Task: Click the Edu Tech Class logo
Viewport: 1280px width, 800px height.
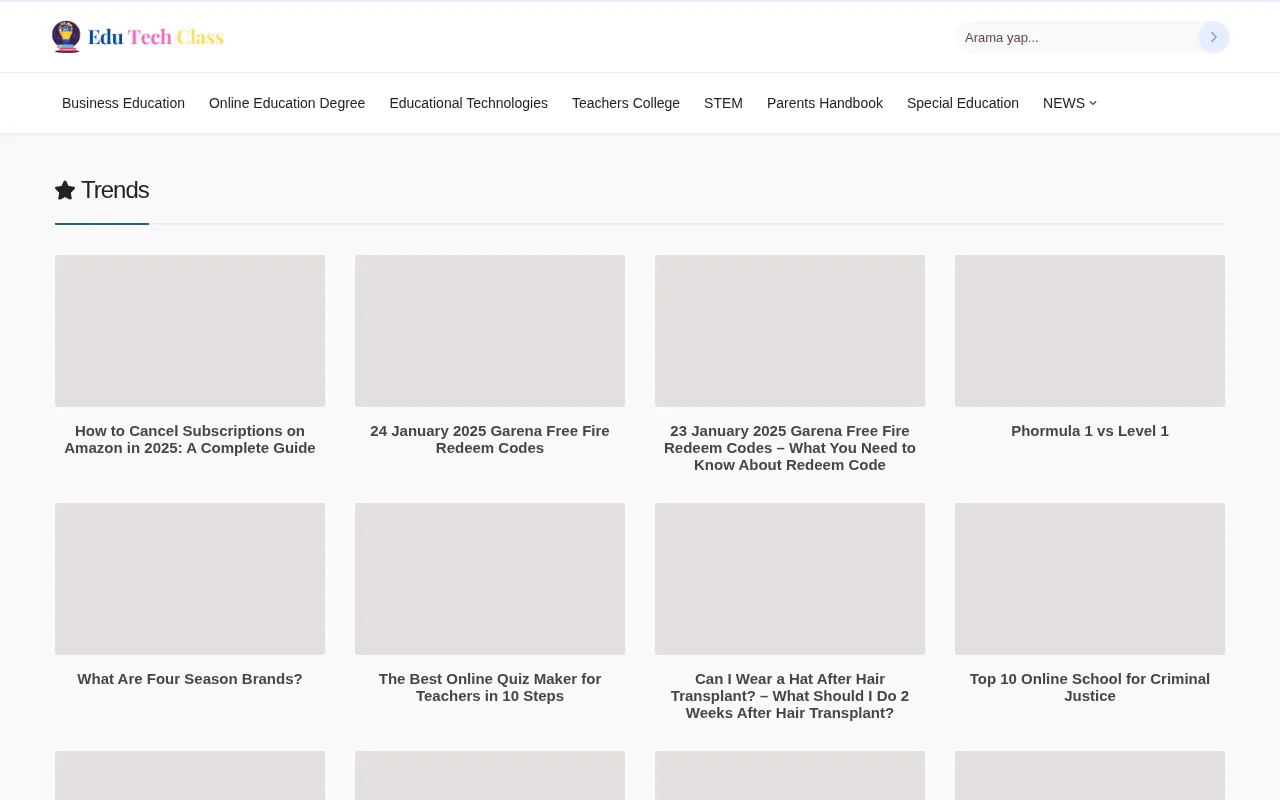Action: 138,37
